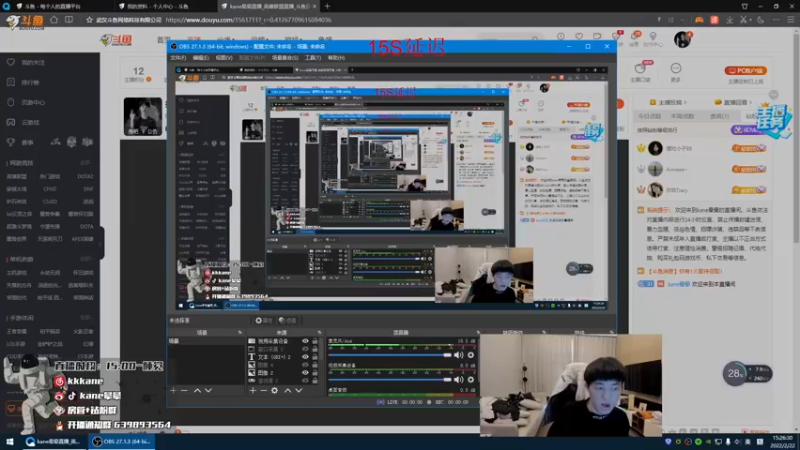Hide the Text (GDI+) 2 source
Screen dimensions: 800x450
coord(305,357)
